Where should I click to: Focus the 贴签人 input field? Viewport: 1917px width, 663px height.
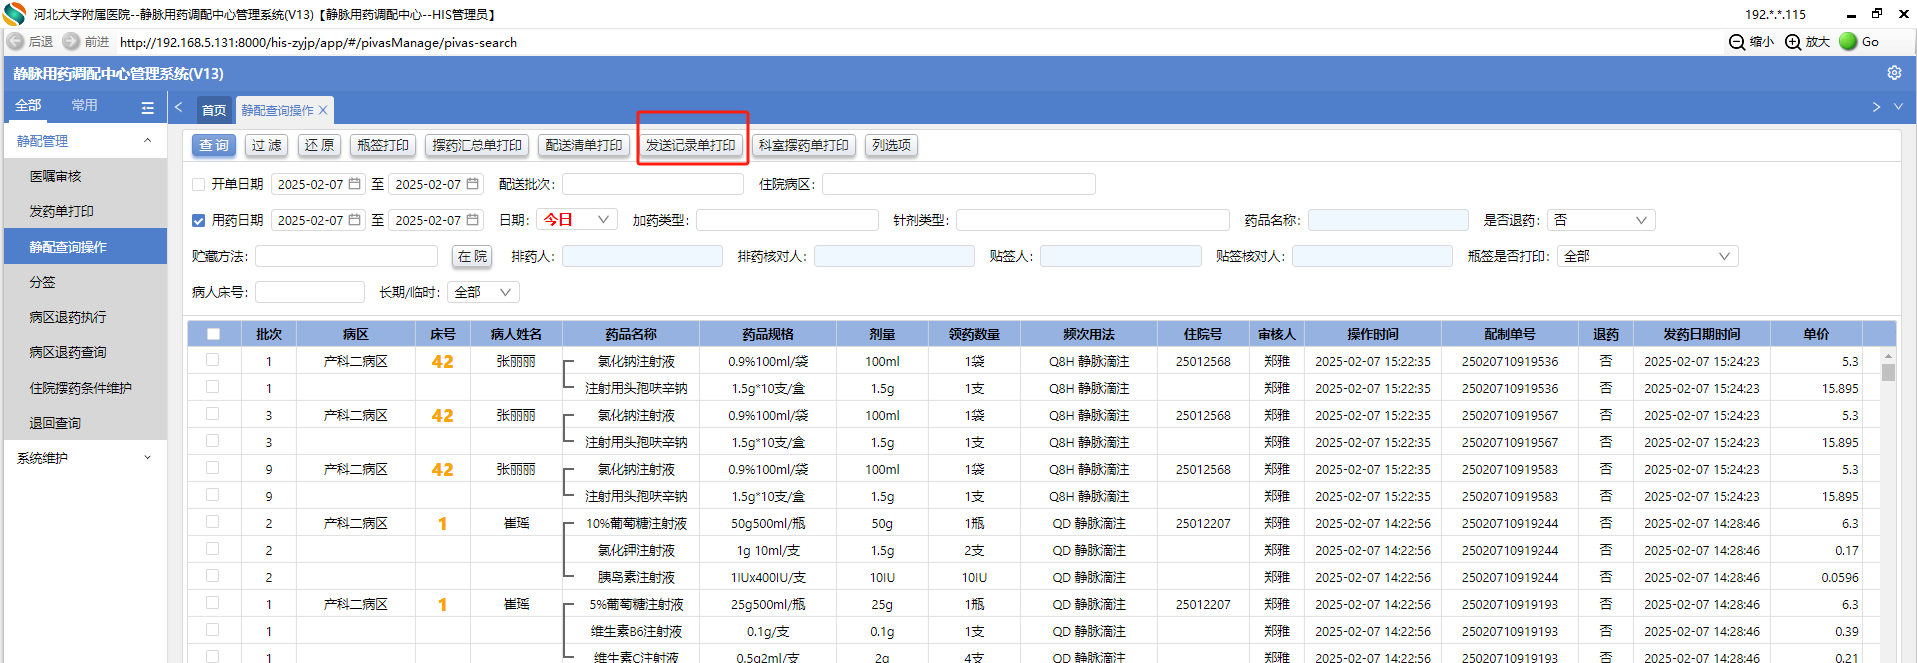point(1121,256)
